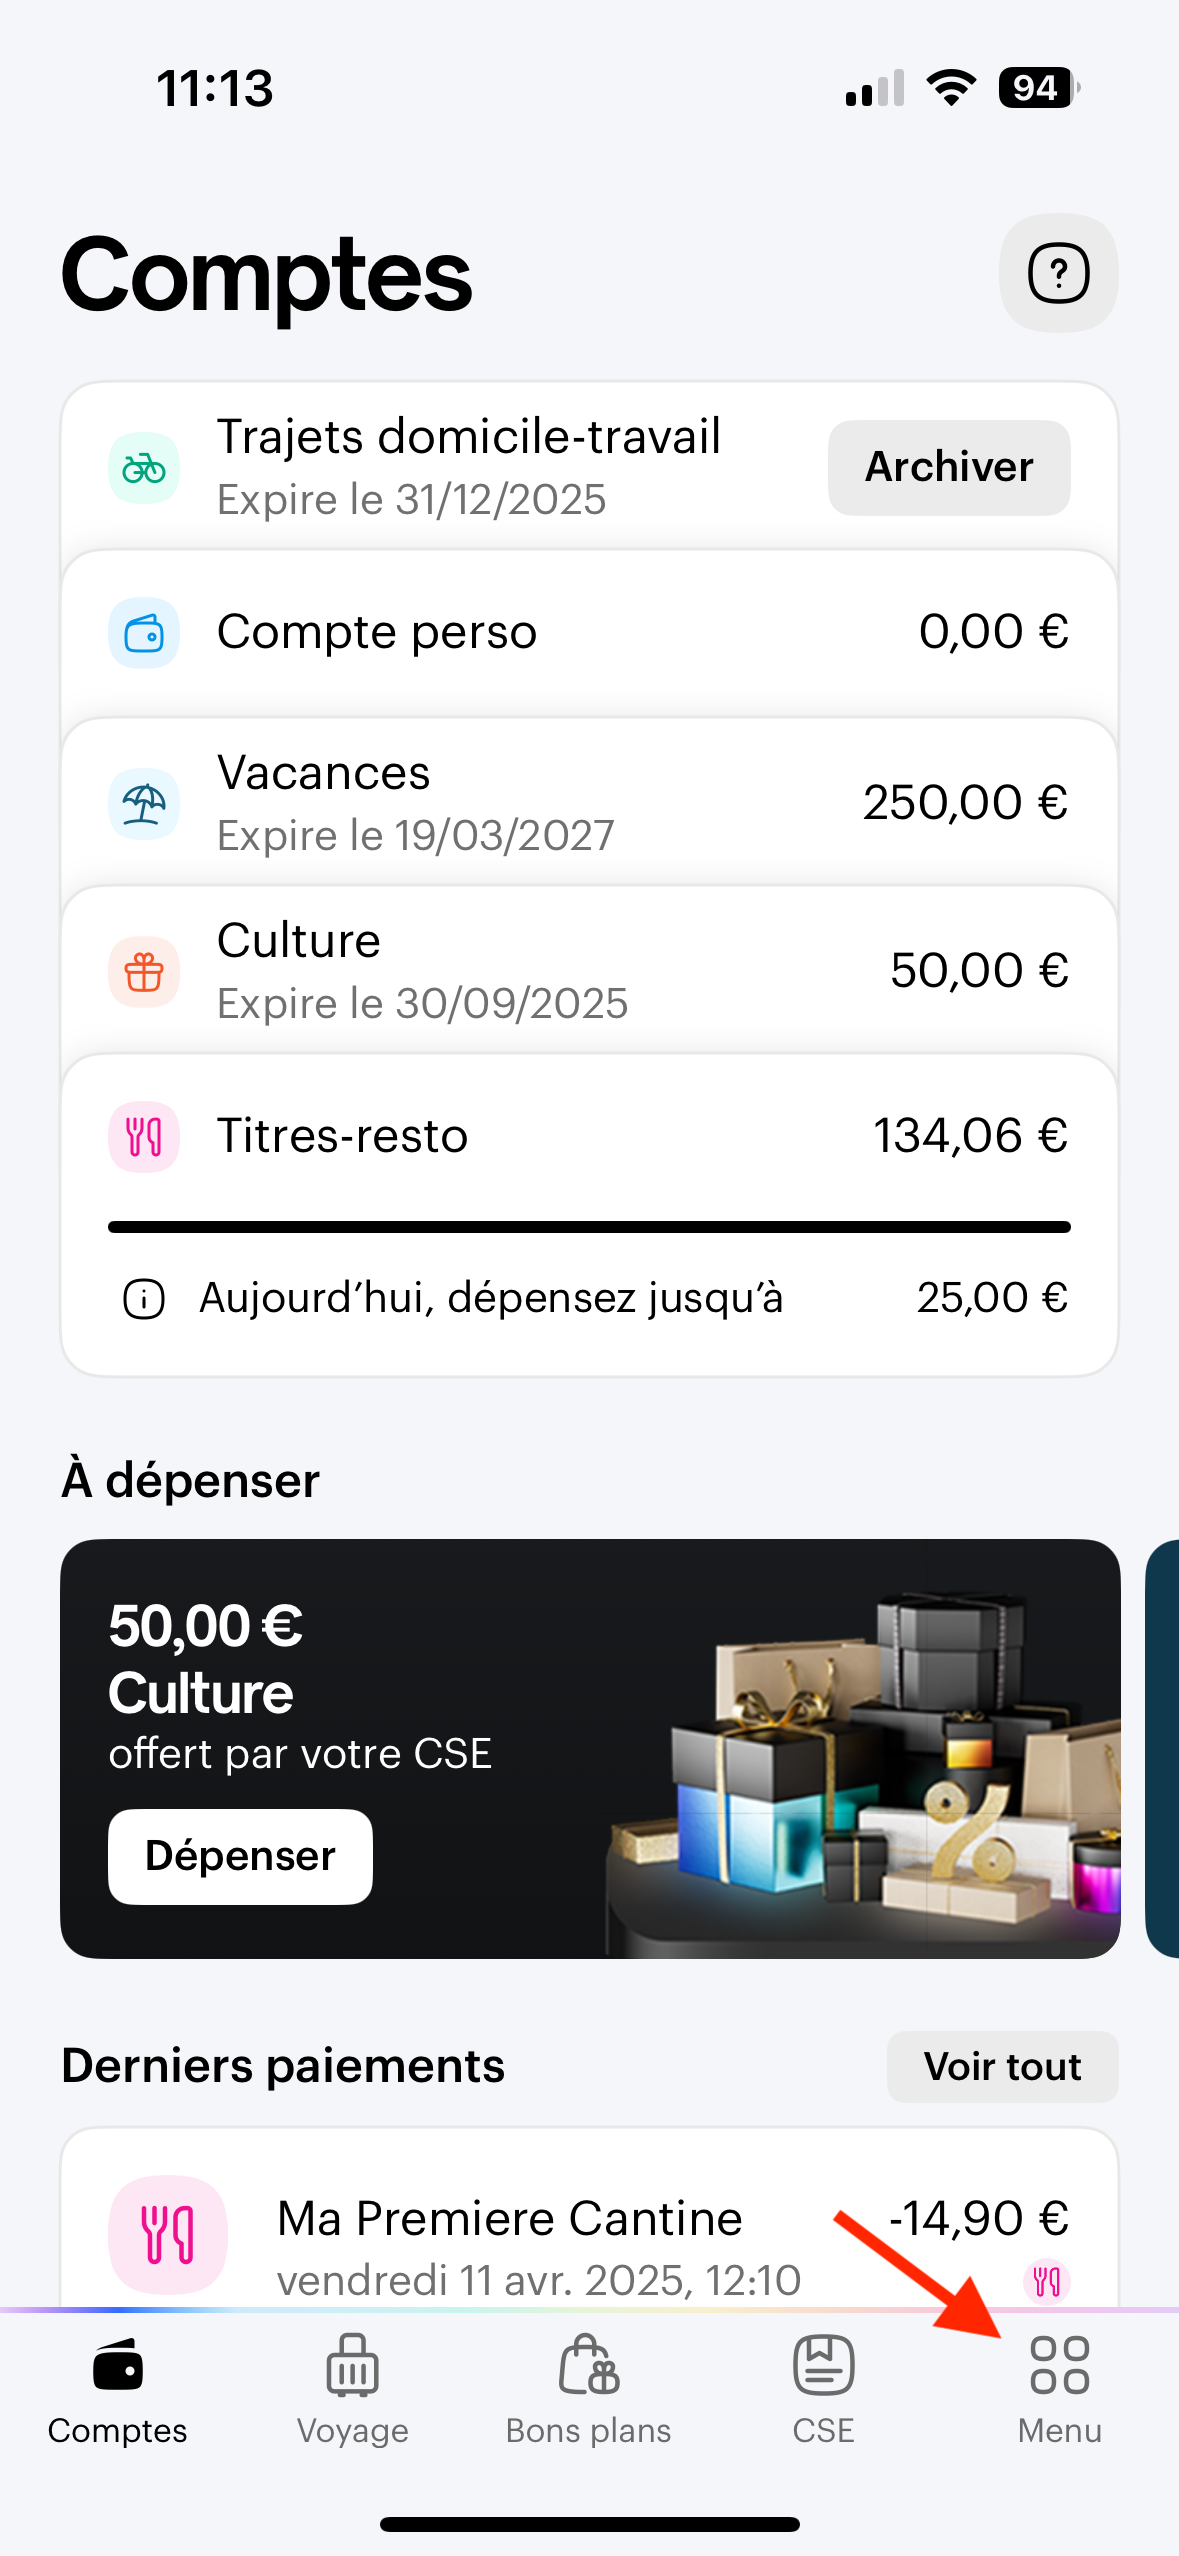Open the Vacances account row
This screenshot has width=1179, height=2556.
tap(588, 803)
